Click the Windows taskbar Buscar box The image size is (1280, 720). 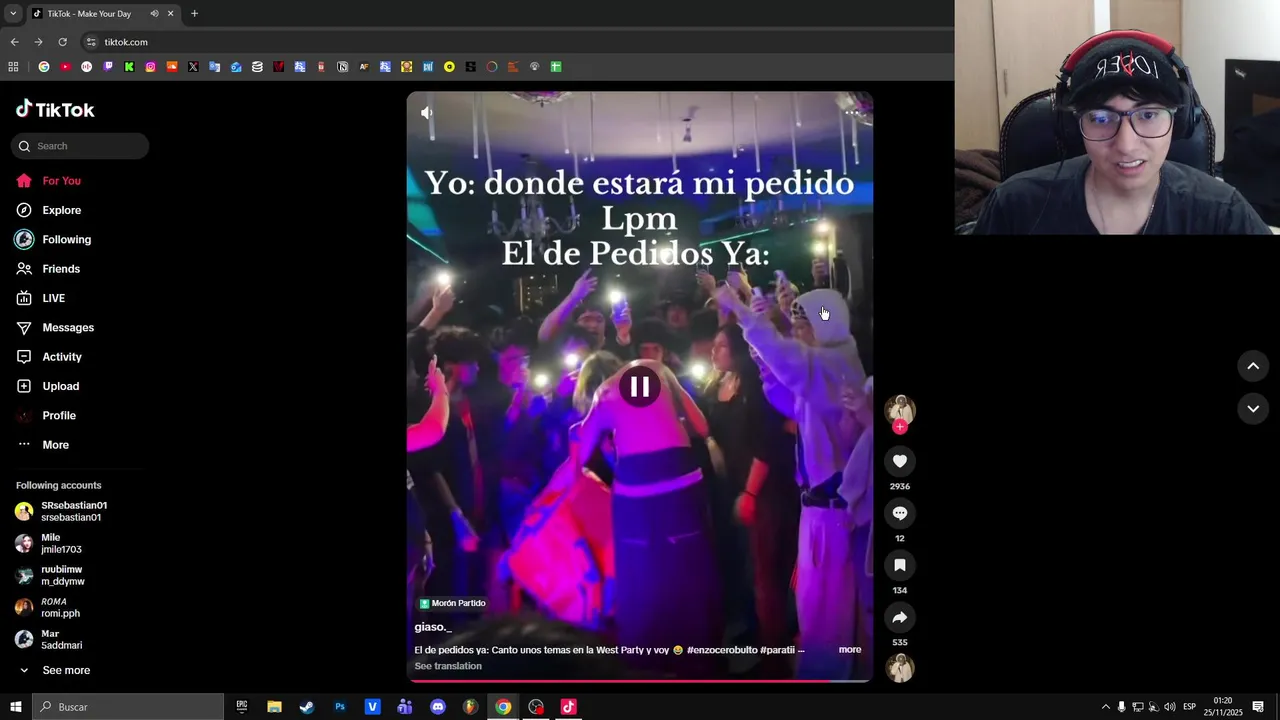pyautogui.click(x=128, y=707)
